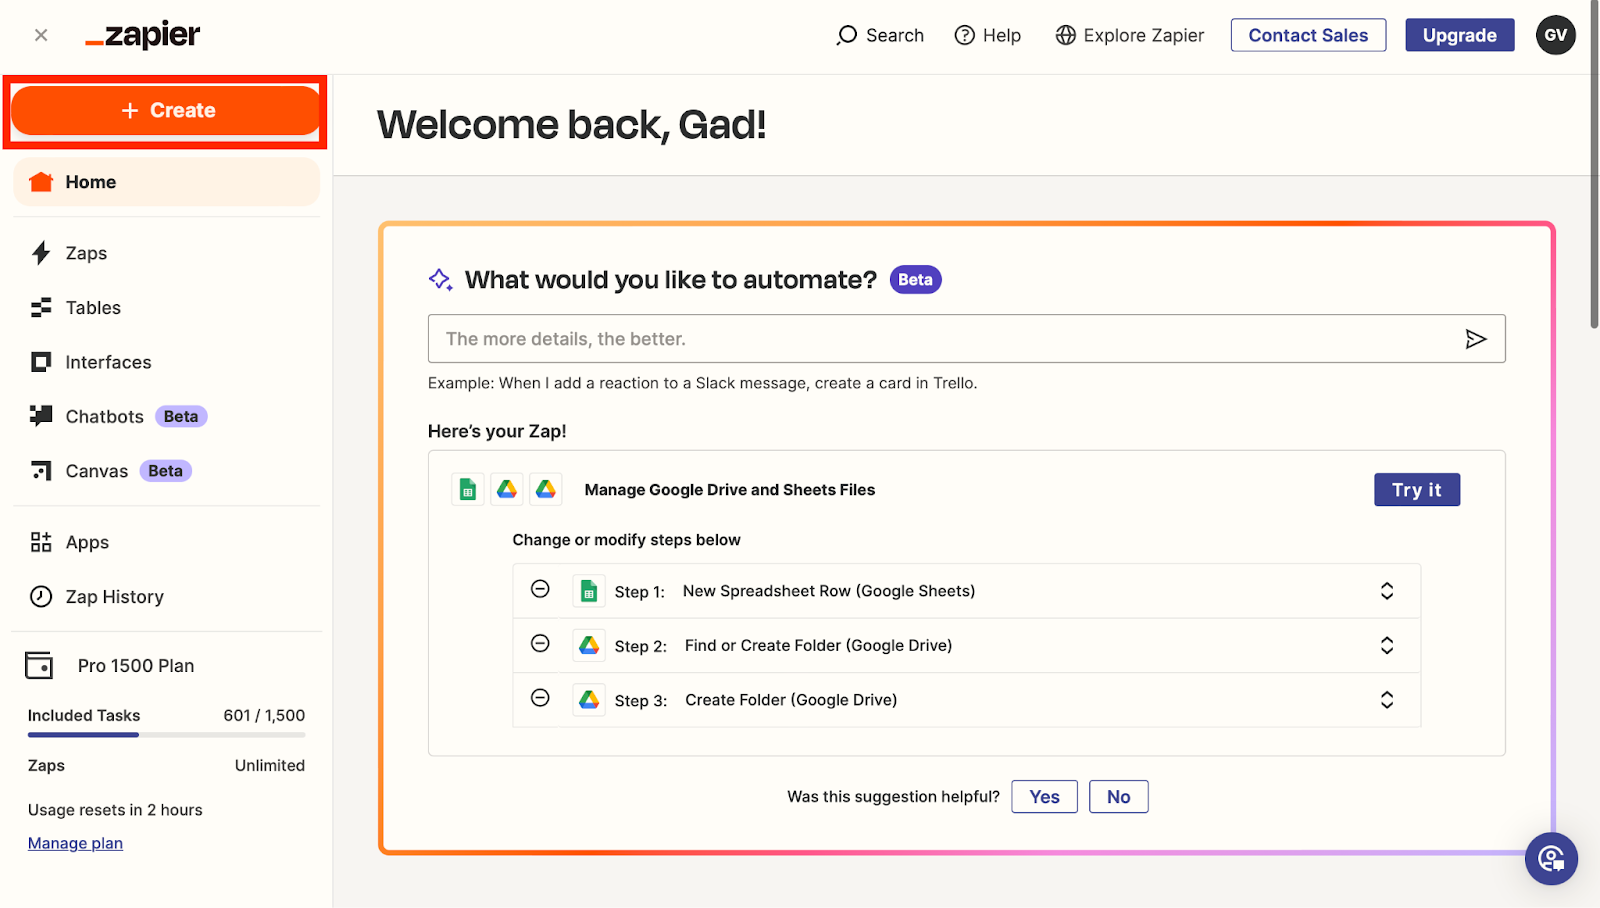This screenshot has height=908, width=1600.
Task: Open Search in the top bar
Action: point(880,35)
